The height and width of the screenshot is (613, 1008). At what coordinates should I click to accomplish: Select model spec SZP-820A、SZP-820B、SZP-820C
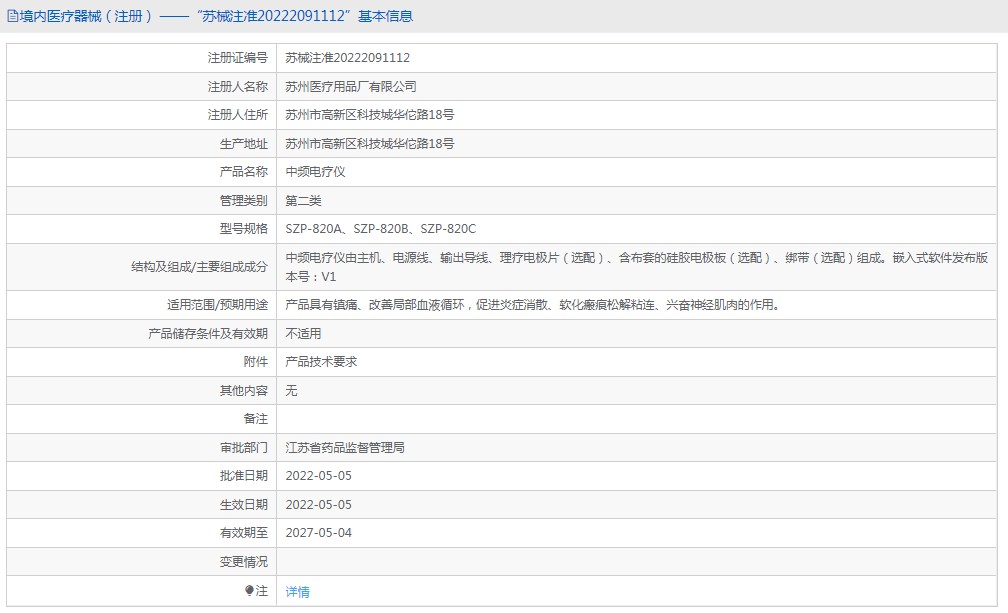point(381,229)
